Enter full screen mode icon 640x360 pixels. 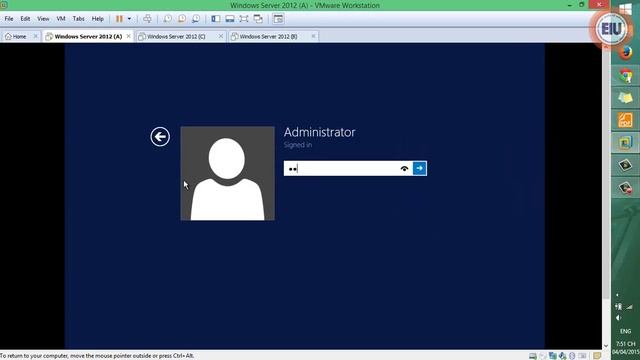[244, 19]
